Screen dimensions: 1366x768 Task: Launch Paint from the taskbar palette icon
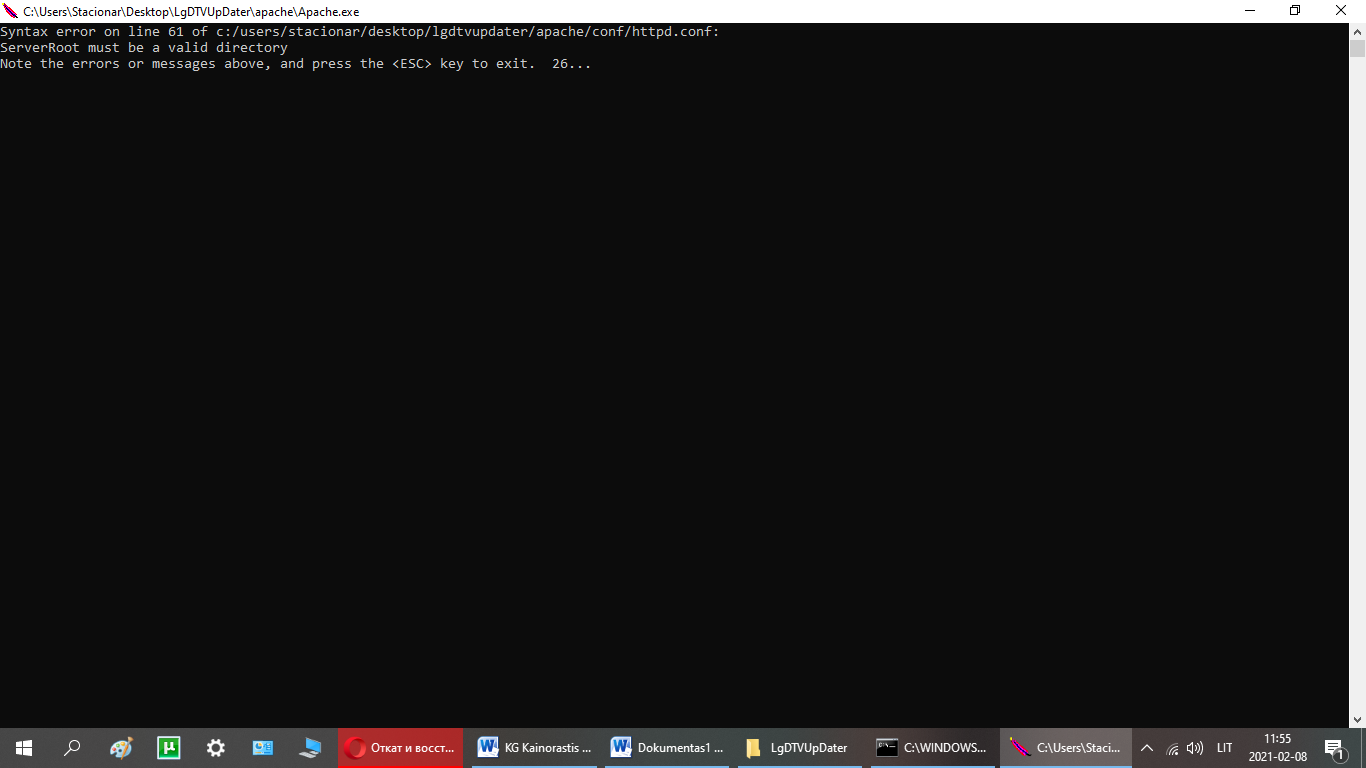click(121, 748)
